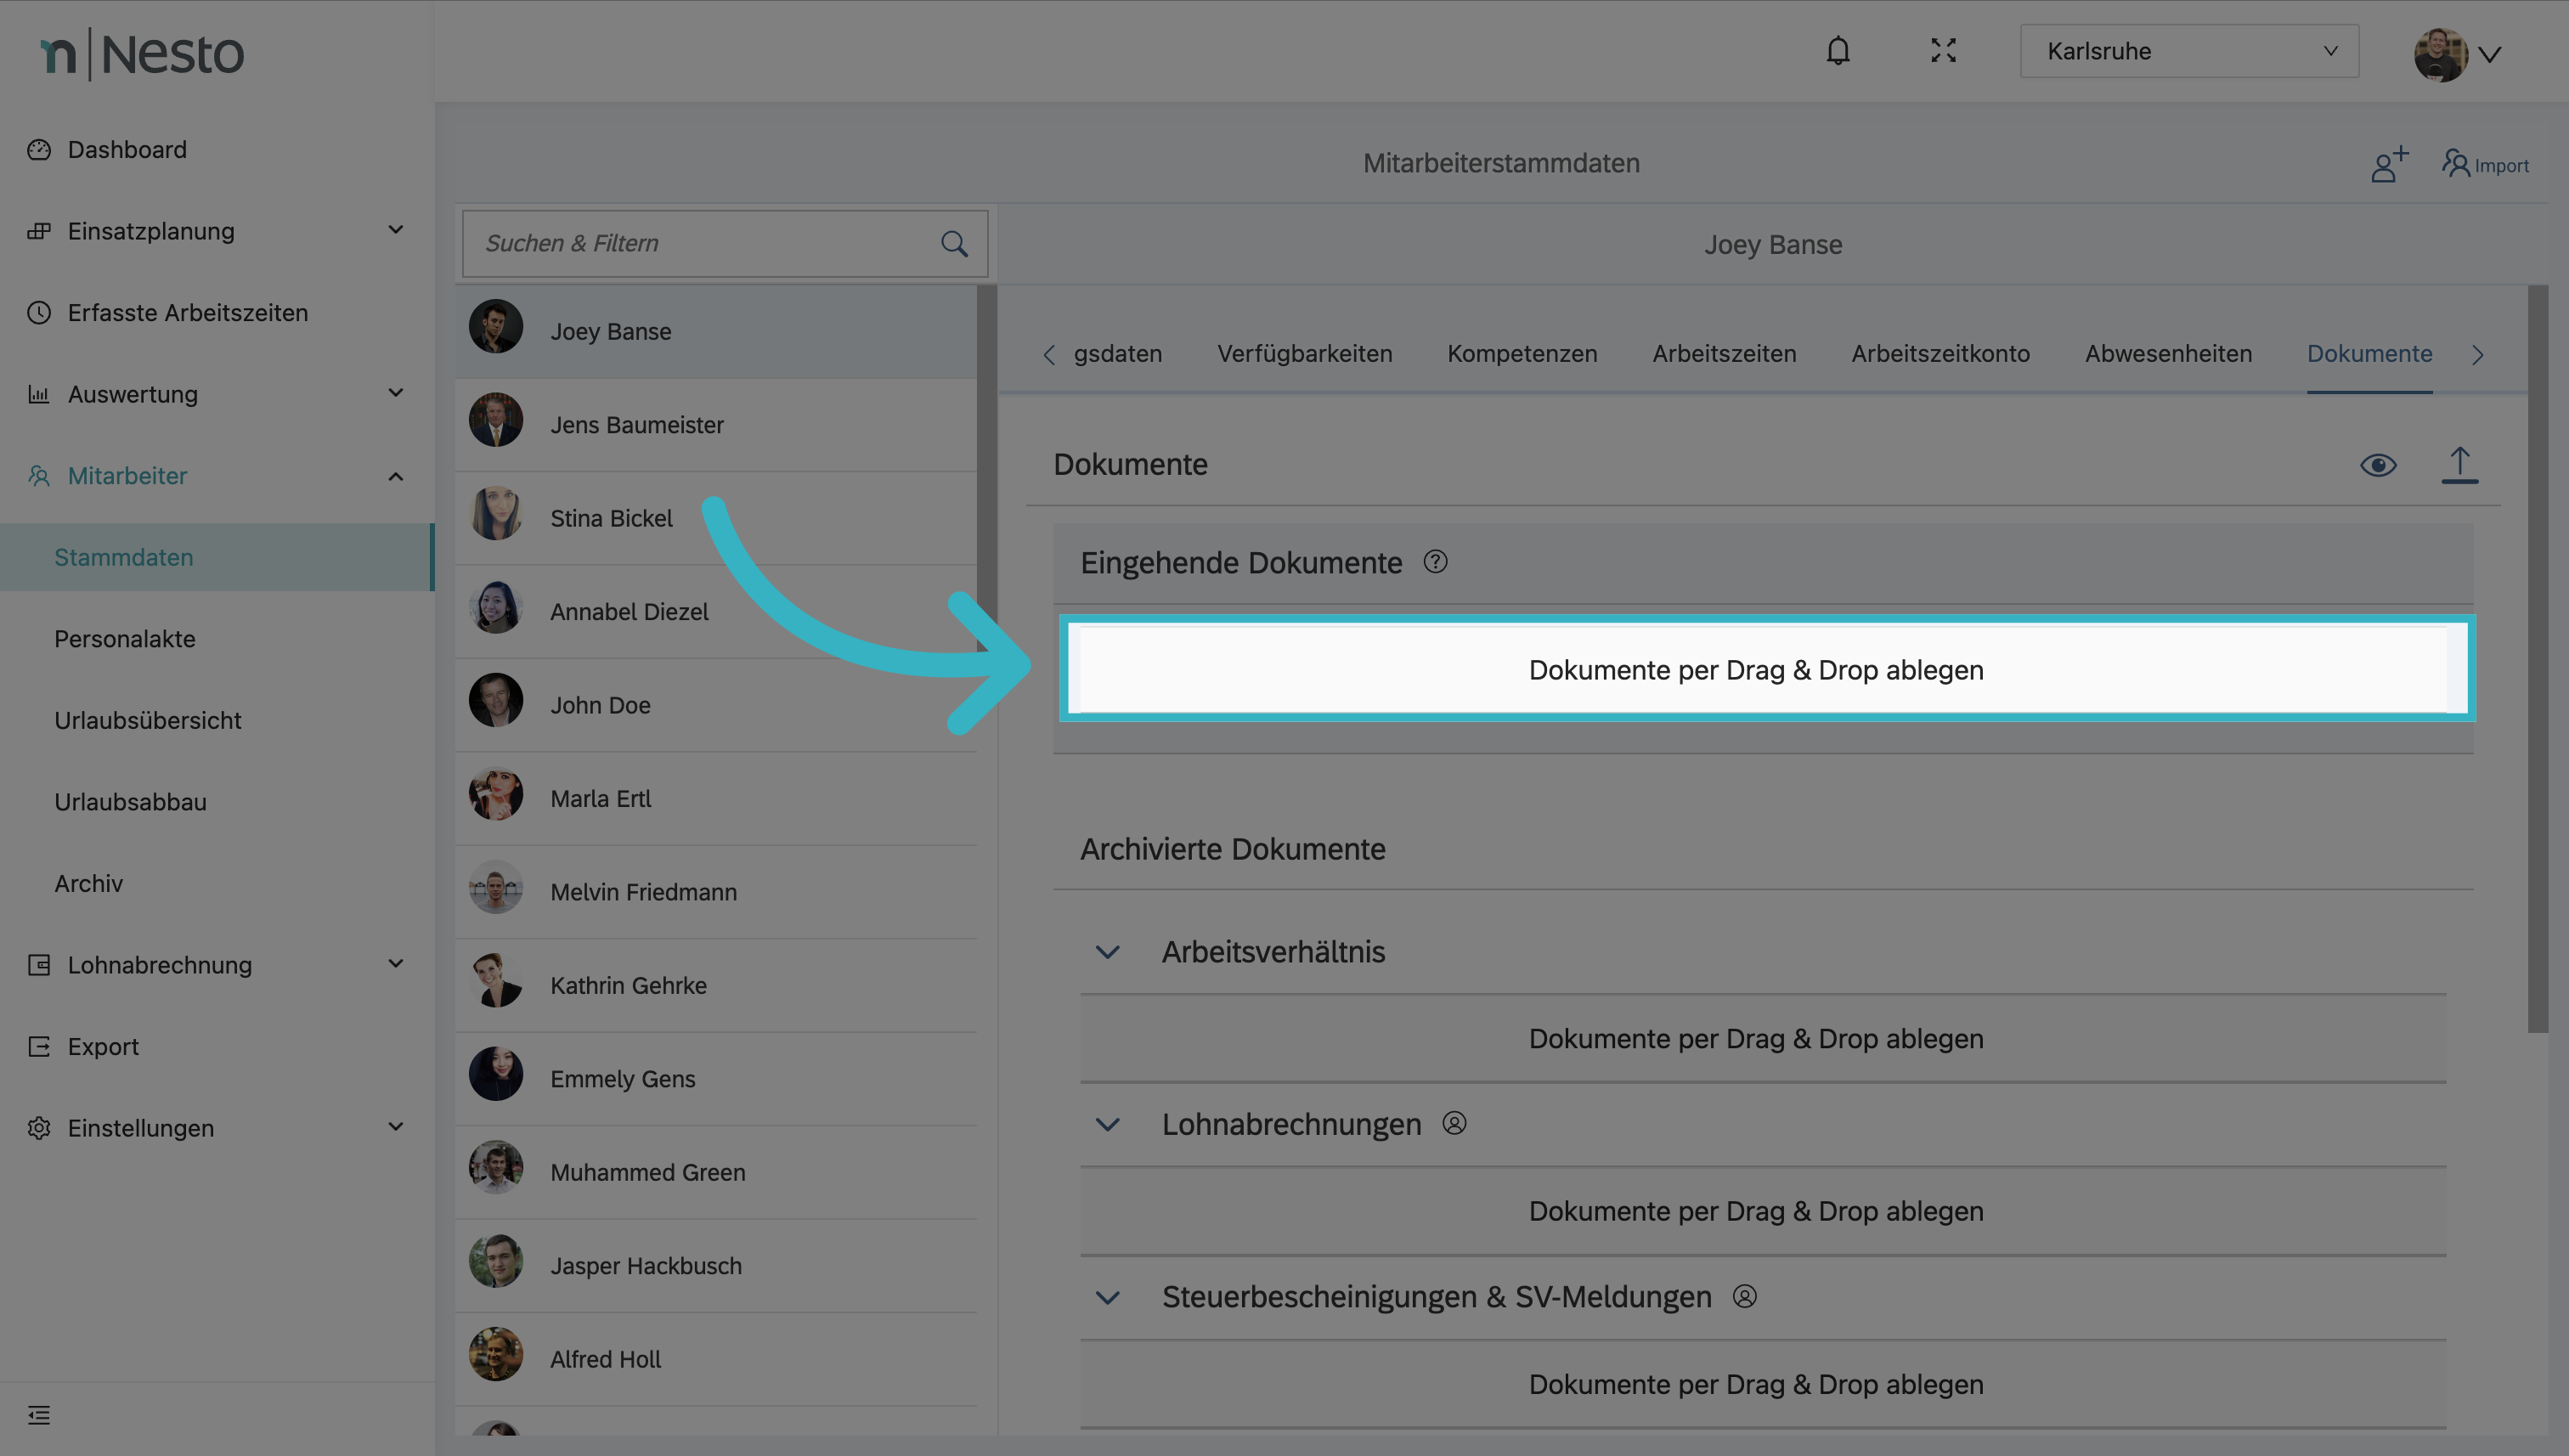Collapse sidebar with bottom-left menu icon
The image size is (2569, 1456).
pyautogui.click(x=39, y=1415)
